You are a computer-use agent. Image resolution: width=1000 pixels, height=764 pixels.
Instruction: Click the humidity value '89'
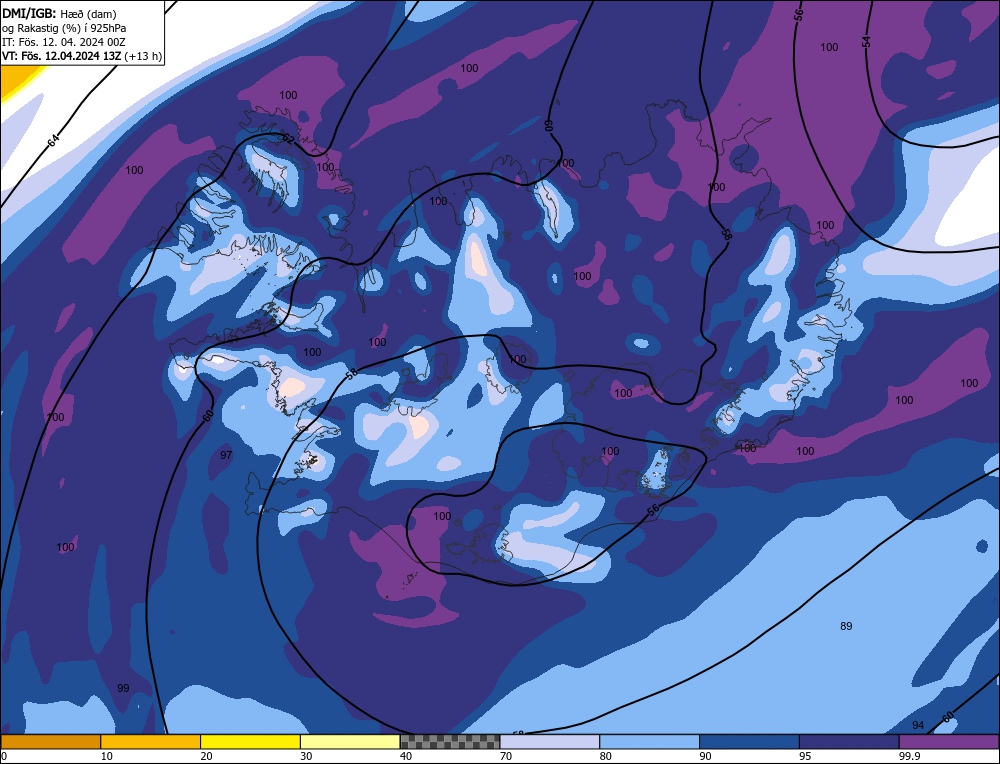tap(846, 626)
